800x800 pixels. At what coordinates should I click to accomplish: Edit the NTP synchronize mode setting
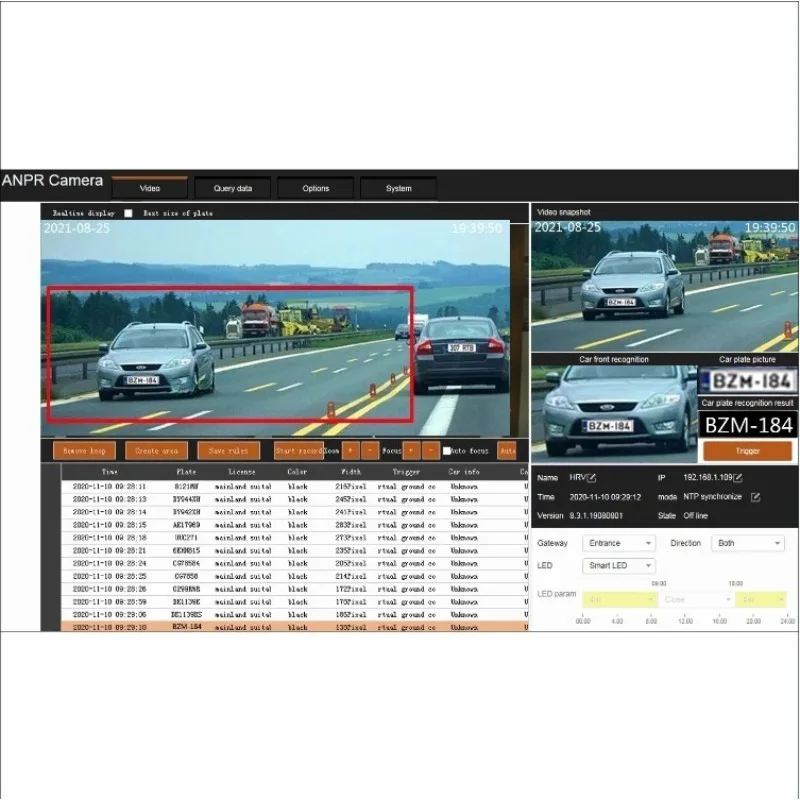click(x=756, y=496)
